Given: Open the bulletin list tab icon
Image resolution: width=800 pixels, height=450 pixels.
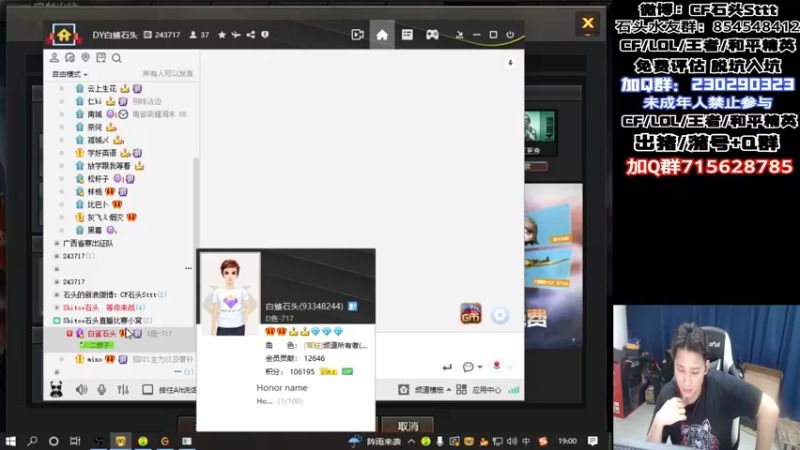Looking at the screenshot, I should [407, 35].
